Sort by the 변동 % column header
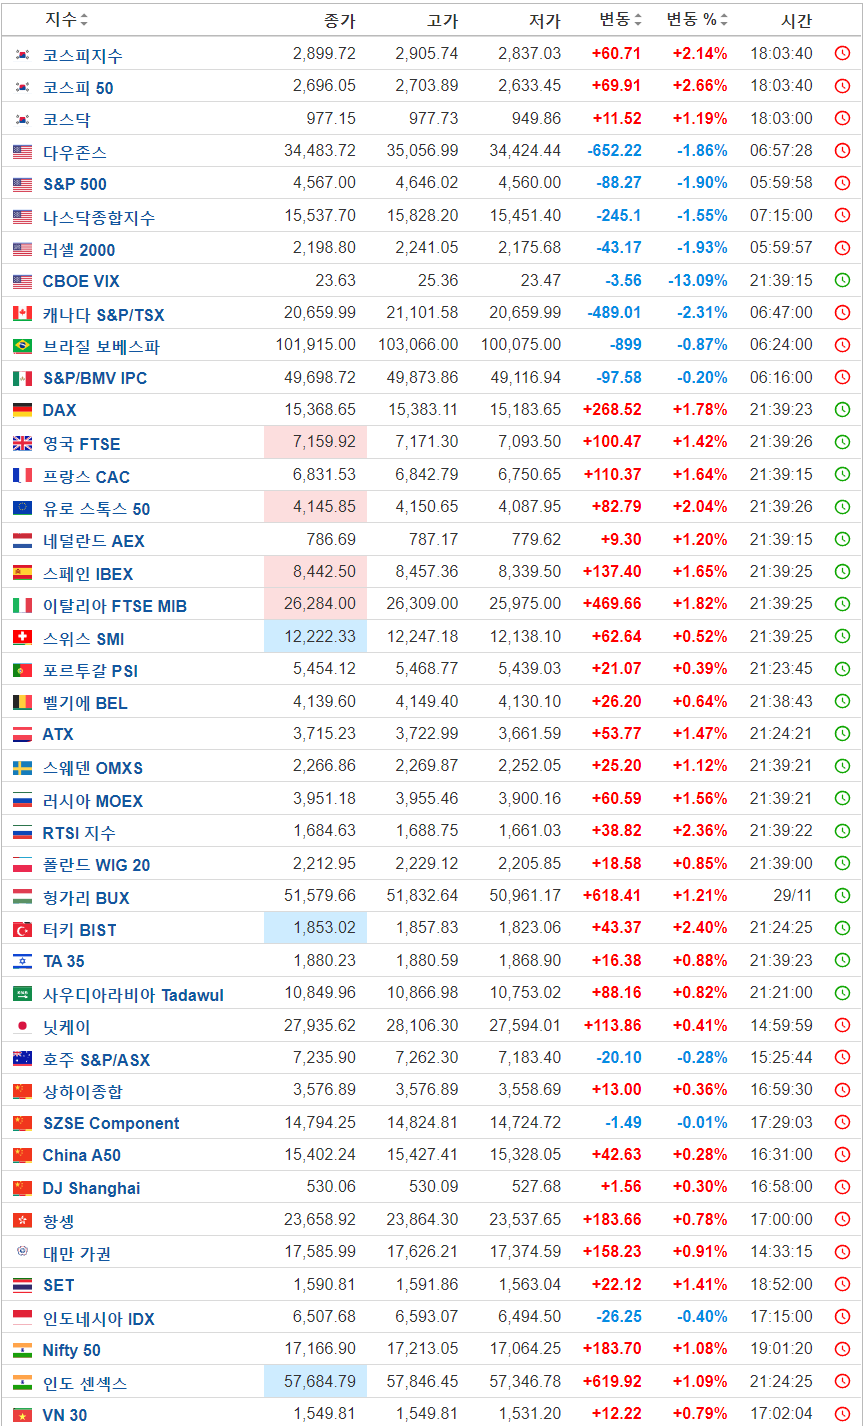The height and width of the screenshot is (1426, 864). tap(698, 20)
